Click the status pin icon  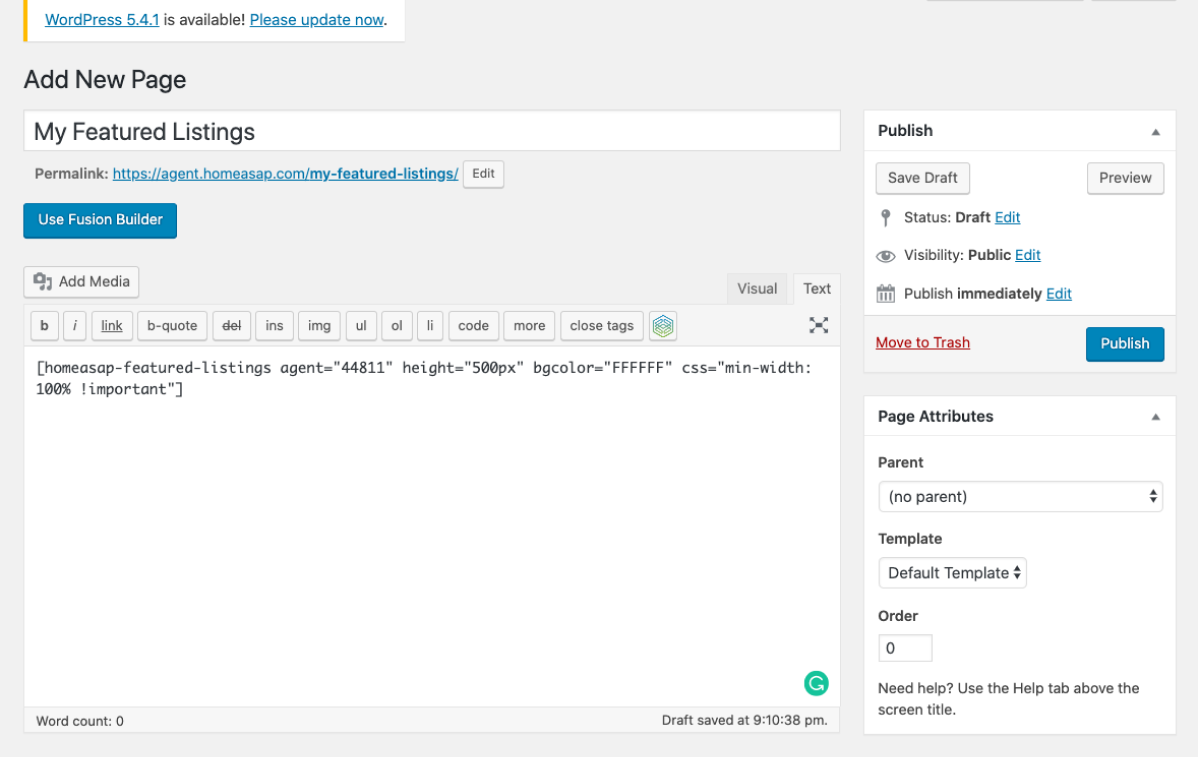[886, 218]
